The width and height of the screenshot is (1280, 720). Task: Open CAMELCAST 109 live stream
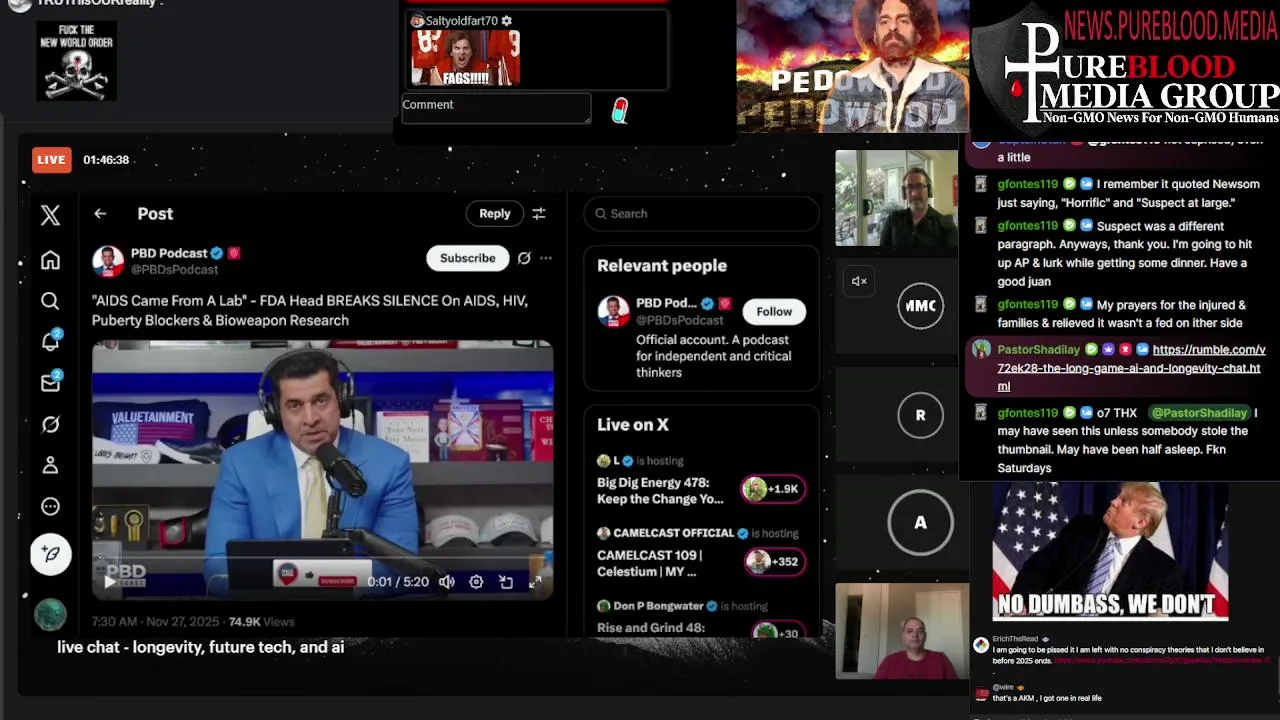coord(650,563)
